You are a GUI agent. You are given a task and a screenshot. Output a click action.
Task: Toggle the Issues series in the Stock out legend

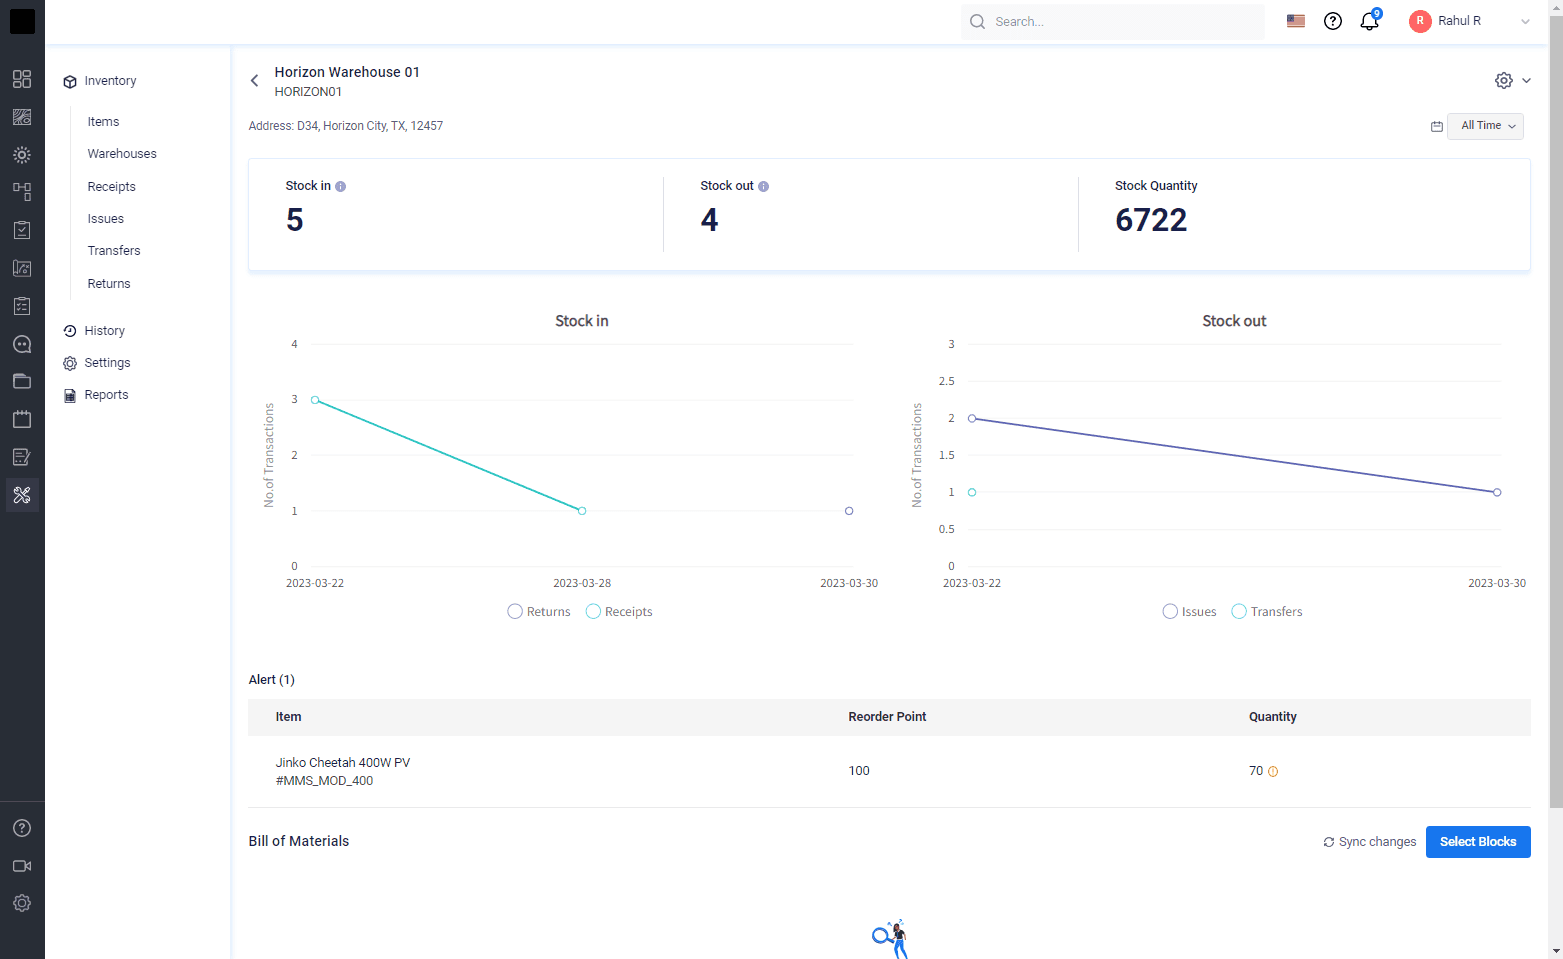[x=1190, y=612]
